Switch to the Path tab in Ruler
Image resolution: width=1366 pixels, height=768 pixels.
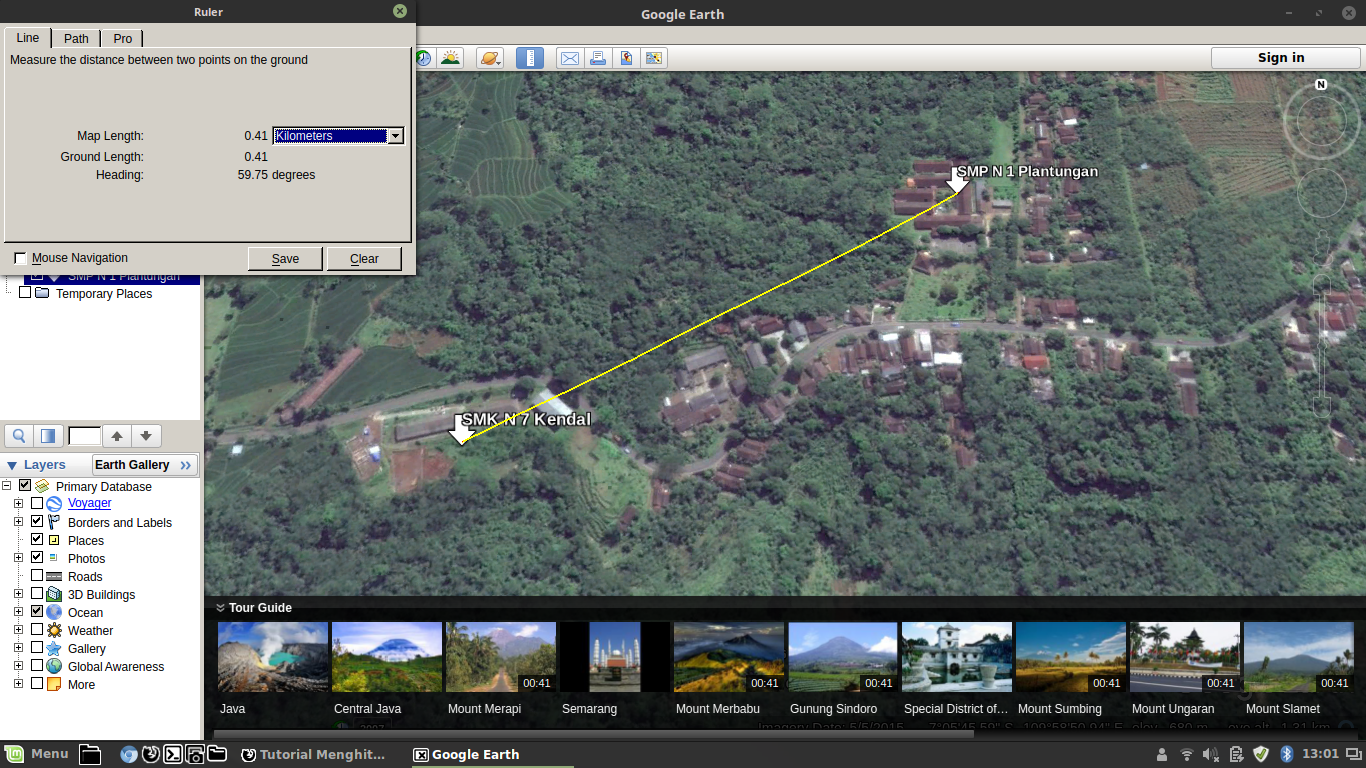tap(75, 38)
